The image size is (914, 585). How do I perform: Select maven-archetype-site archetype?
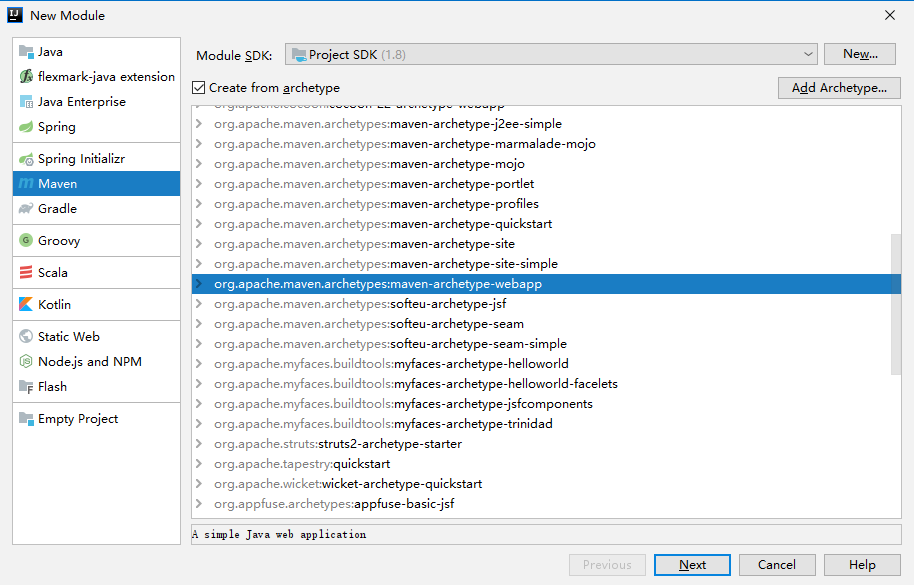[546, 244]
